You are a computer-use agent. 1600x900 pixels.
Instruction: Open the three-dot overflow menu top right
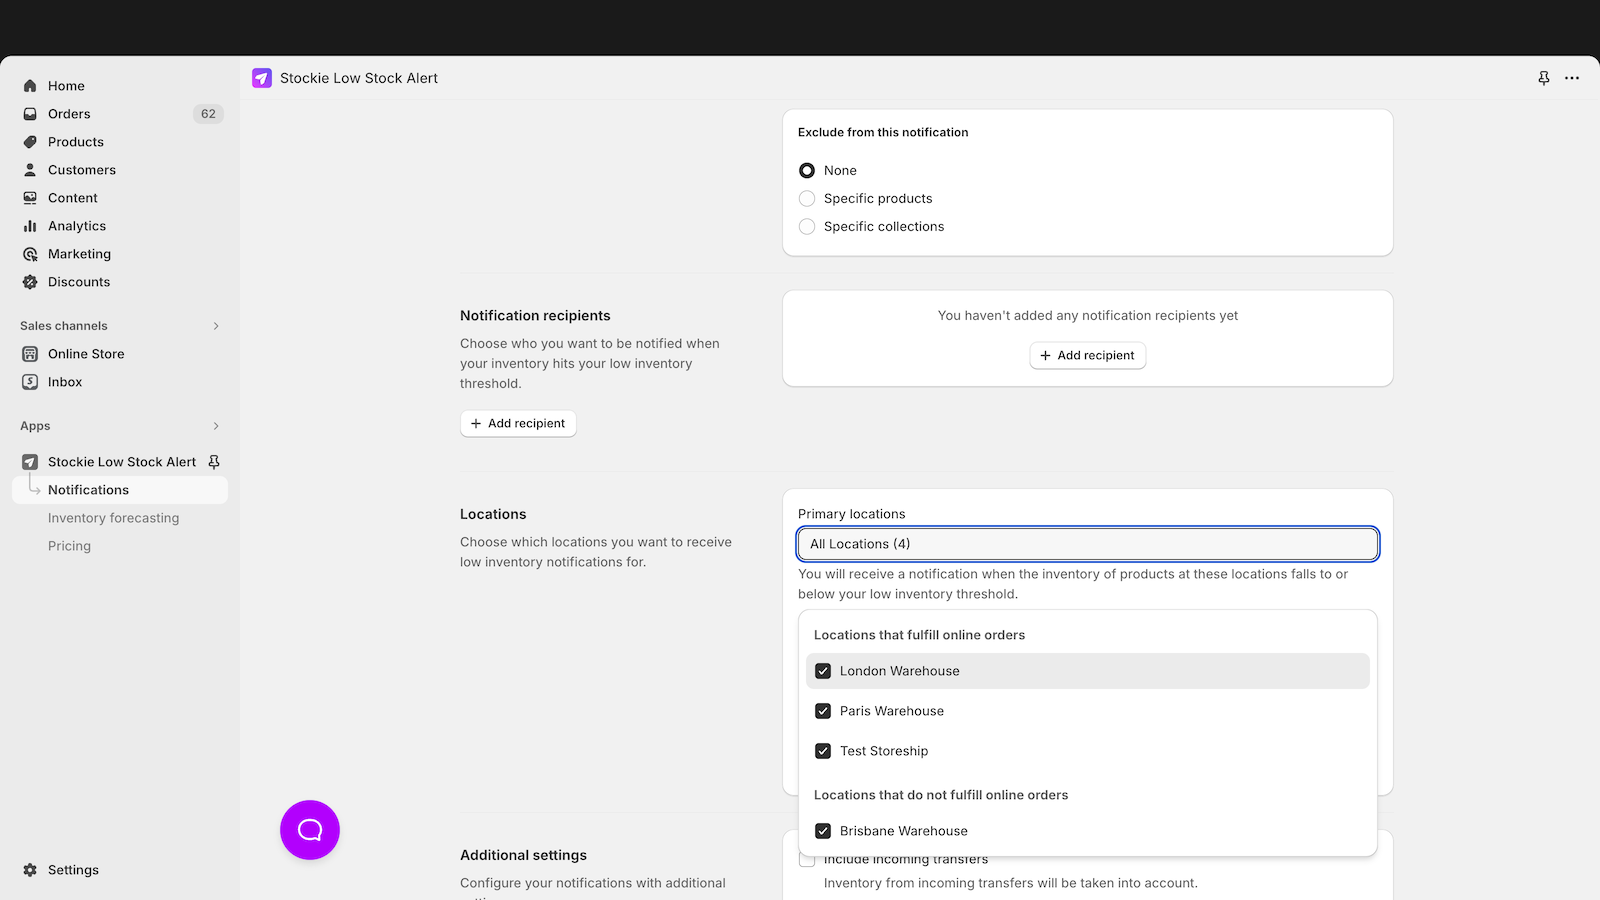1571,77
